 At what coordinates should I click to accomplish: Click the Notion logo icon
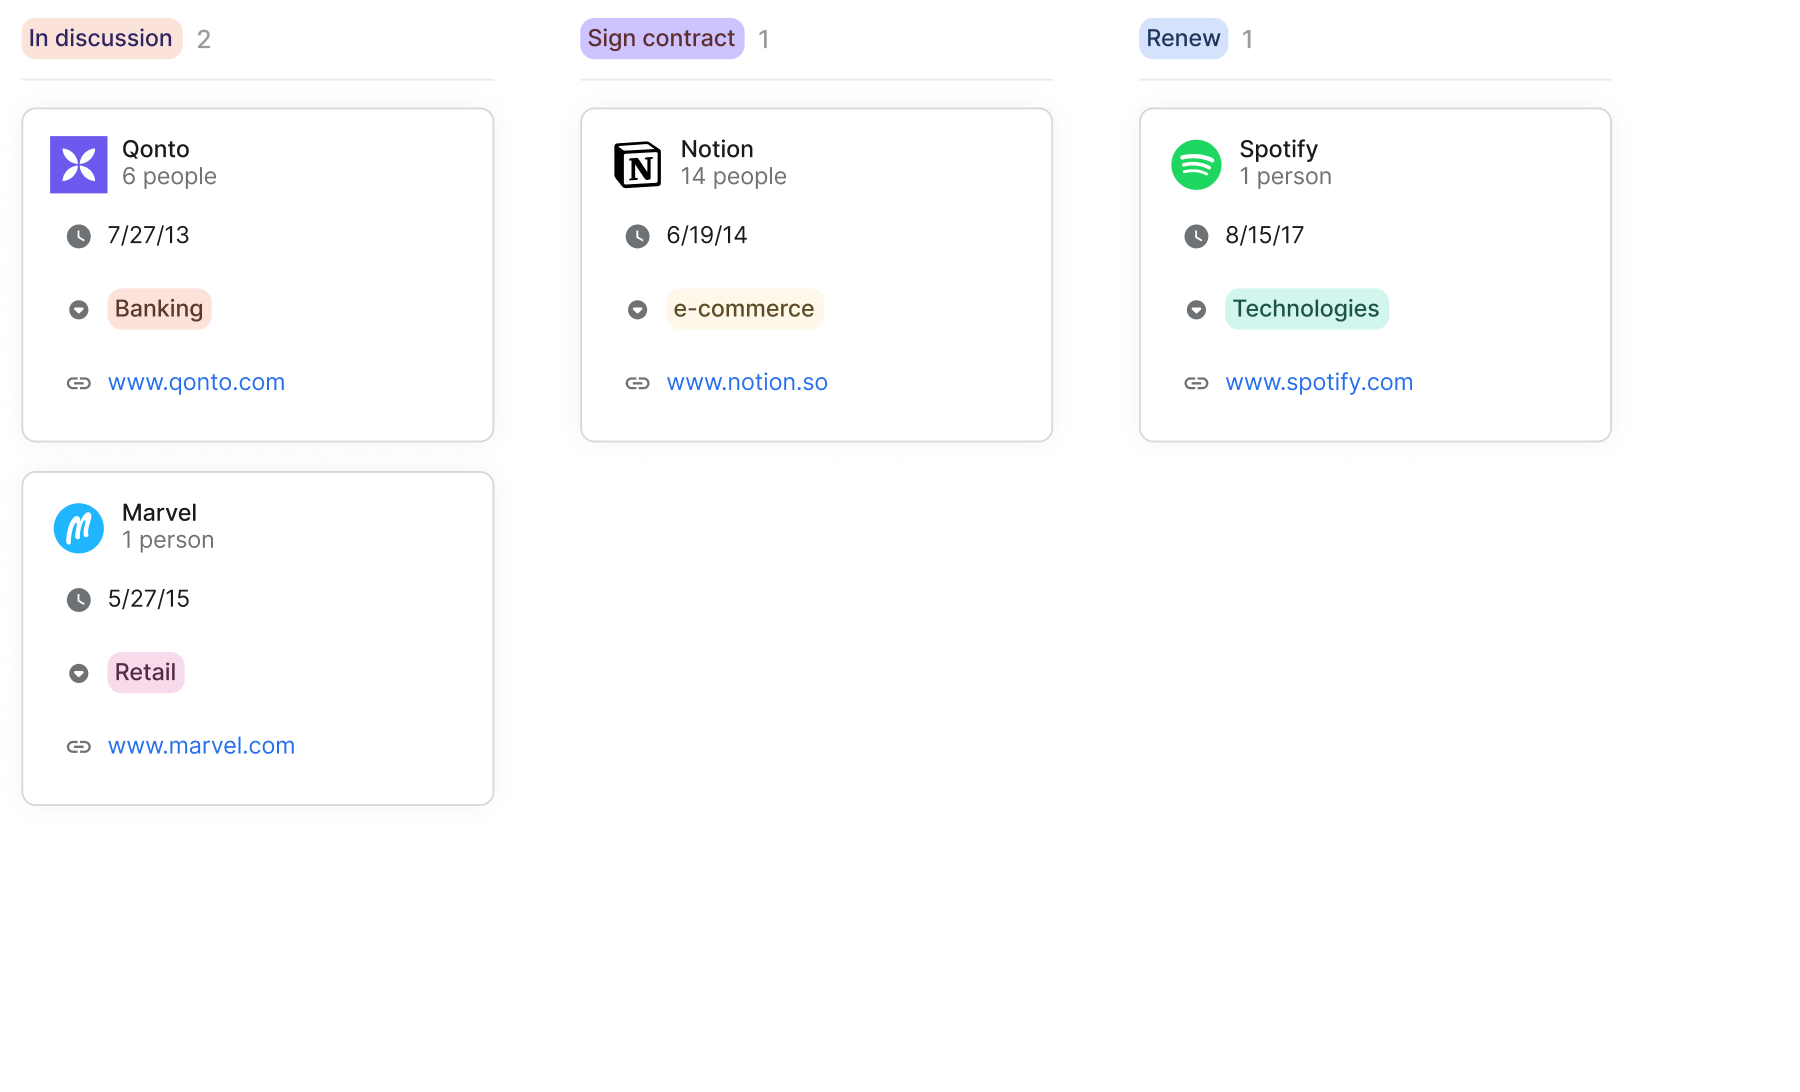point(637,164)
